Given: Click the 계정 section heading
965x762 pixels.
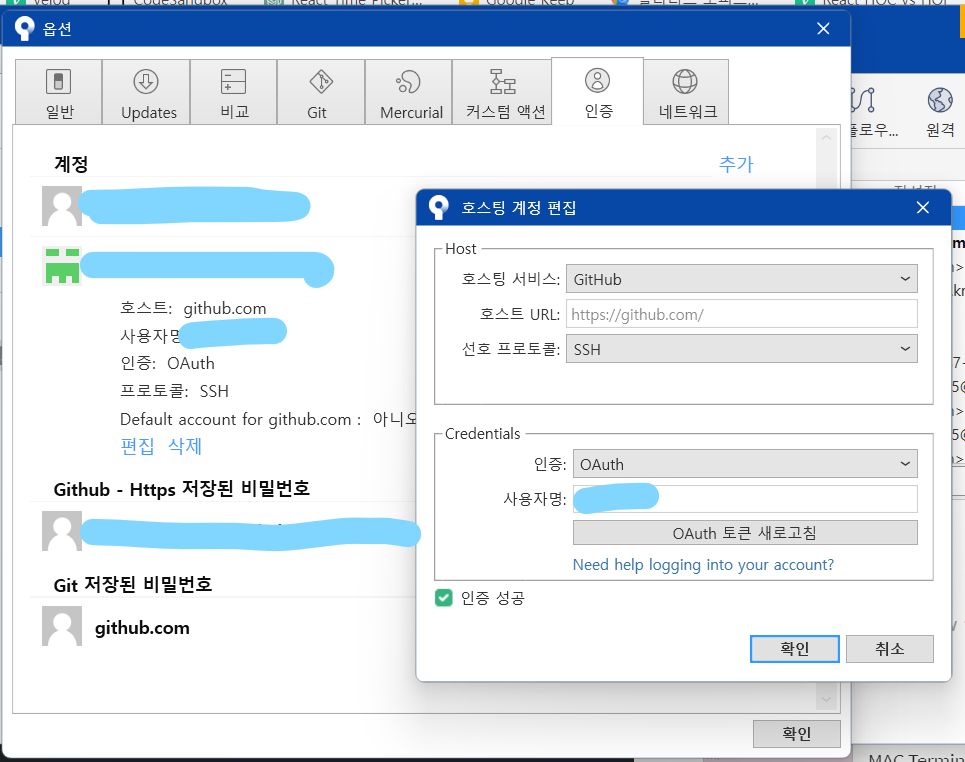Looking at the screenshot, I should (x=71, y=164).
